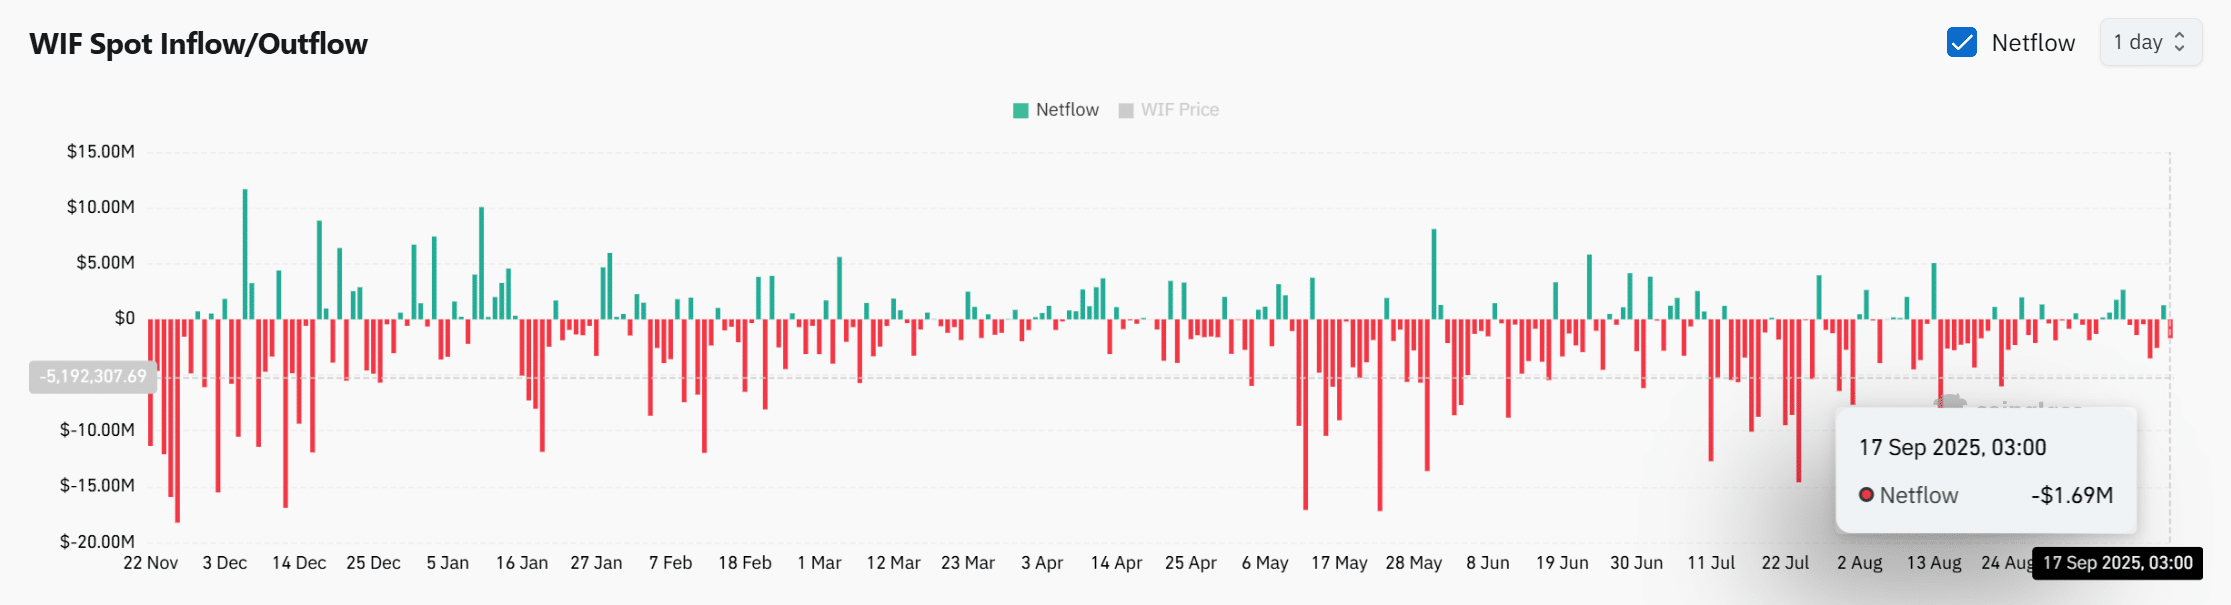Click the -$1.69M value in tooltip

coord(2072,495)
